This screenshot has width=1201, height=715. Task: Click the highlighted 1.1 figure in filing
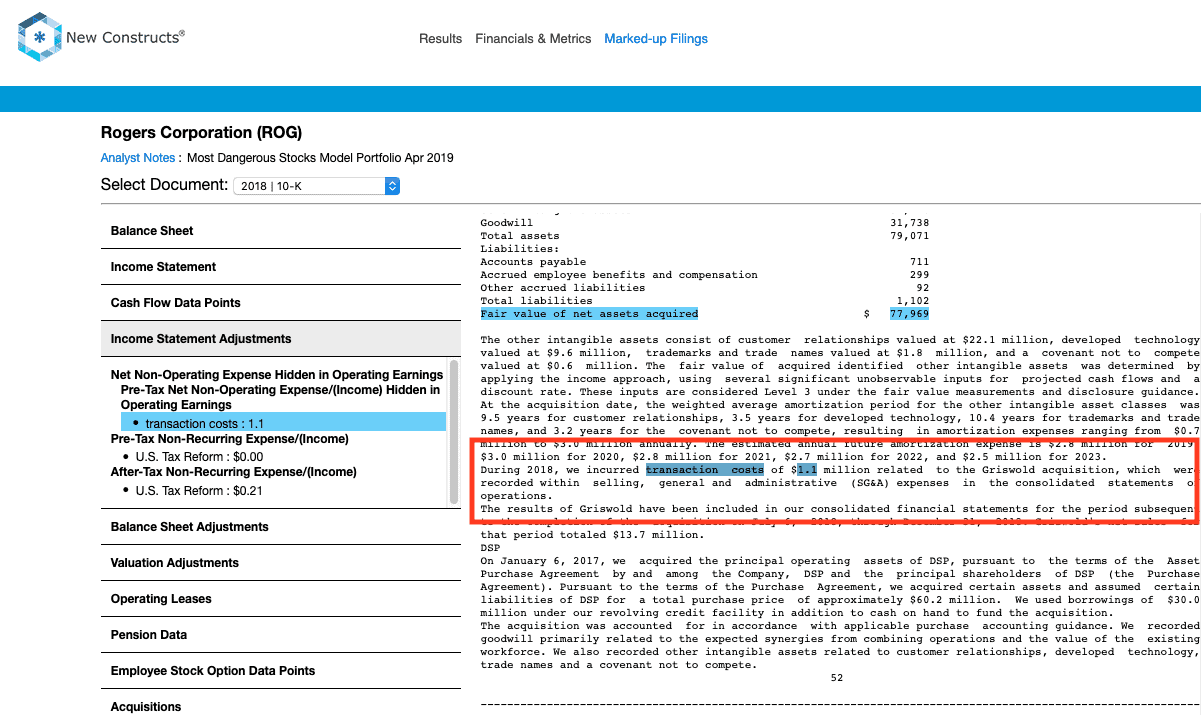807,469
